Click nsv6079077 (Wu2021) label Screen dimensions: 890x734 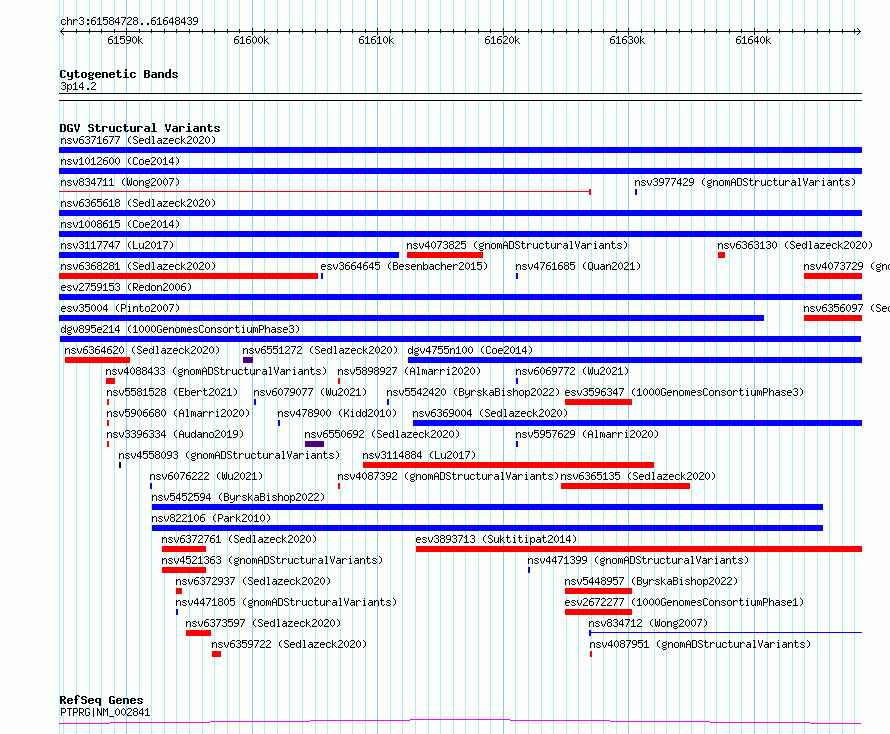click(x=310, y=392)
